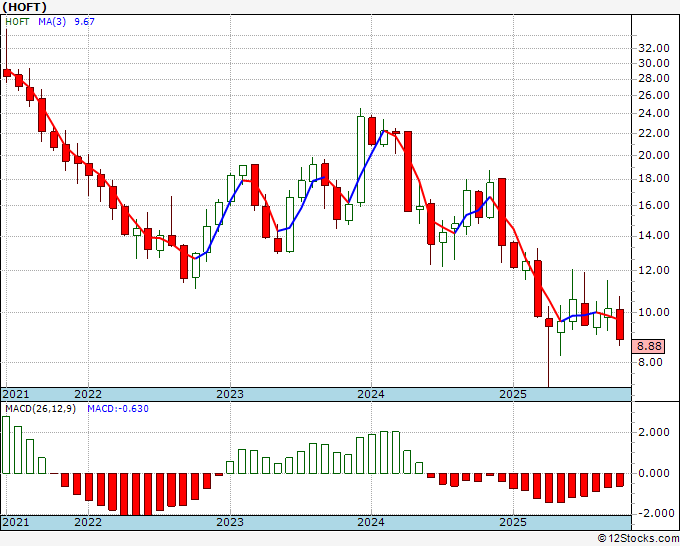The height and width of the screenshot is (546, 680).
Task: Click the 30.00 price axis label
Action: tap(654, 63)
